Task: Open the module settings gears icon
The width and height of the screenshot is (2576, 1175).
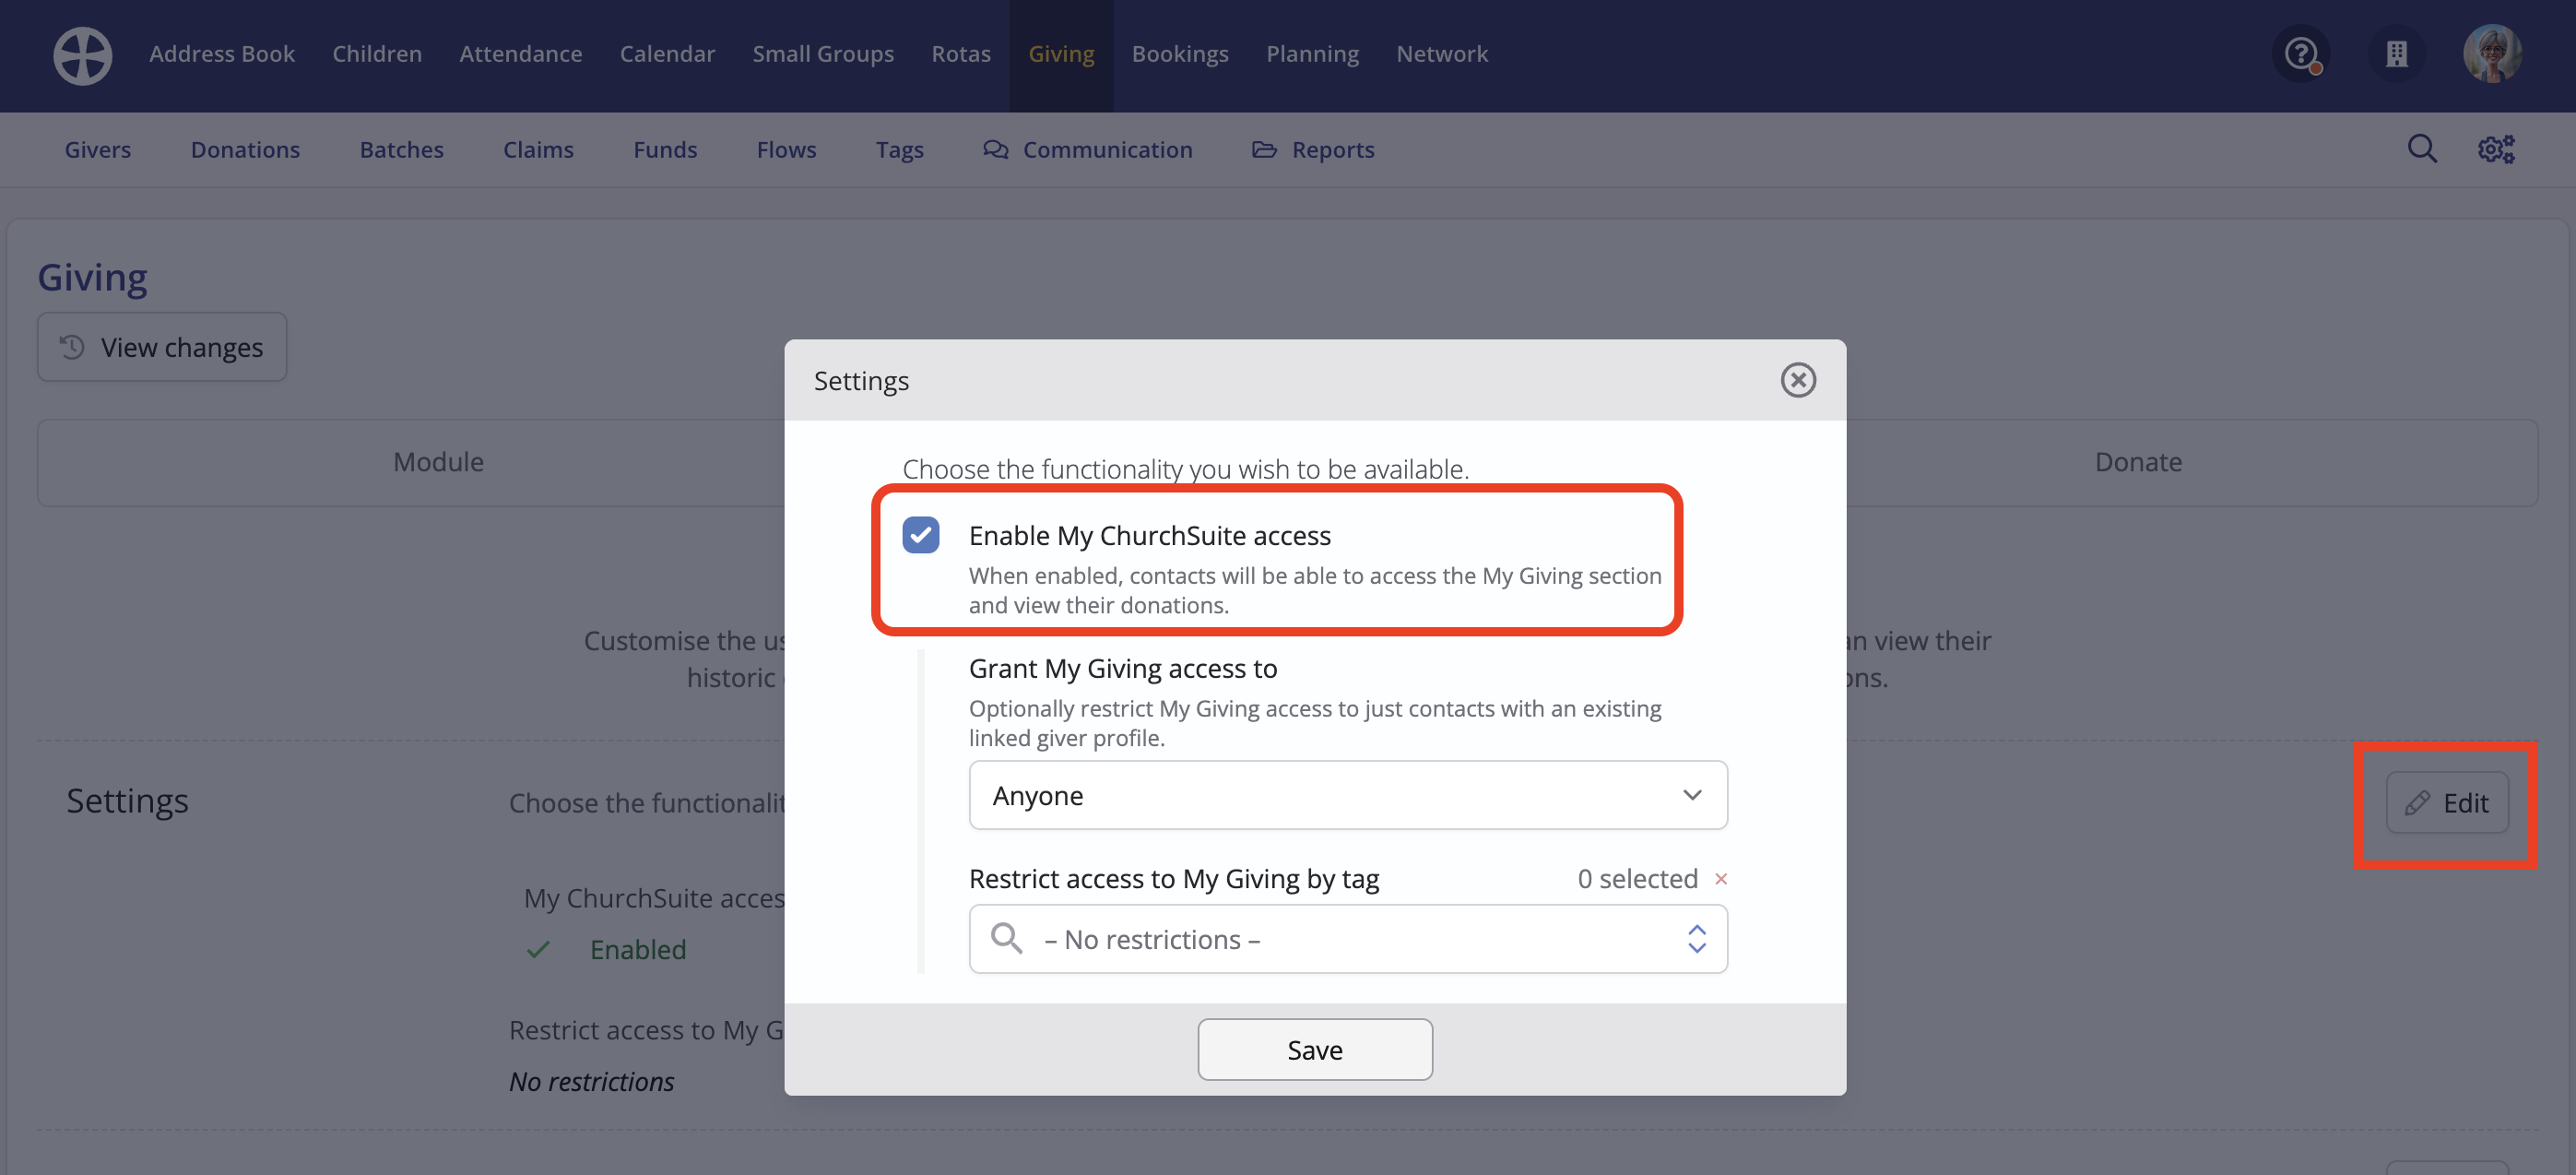Action: click(2496, 149)
